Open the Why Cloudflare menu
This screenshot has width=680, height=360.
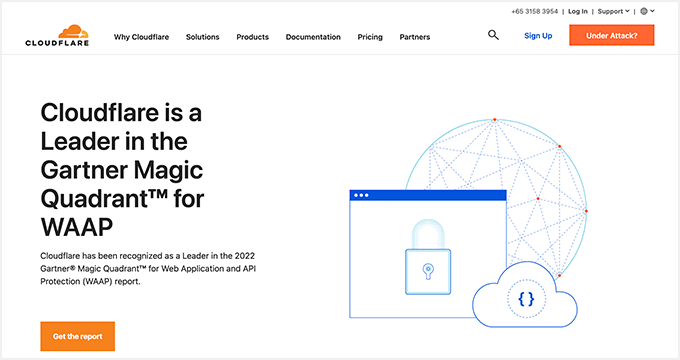(x=141, y=37)
